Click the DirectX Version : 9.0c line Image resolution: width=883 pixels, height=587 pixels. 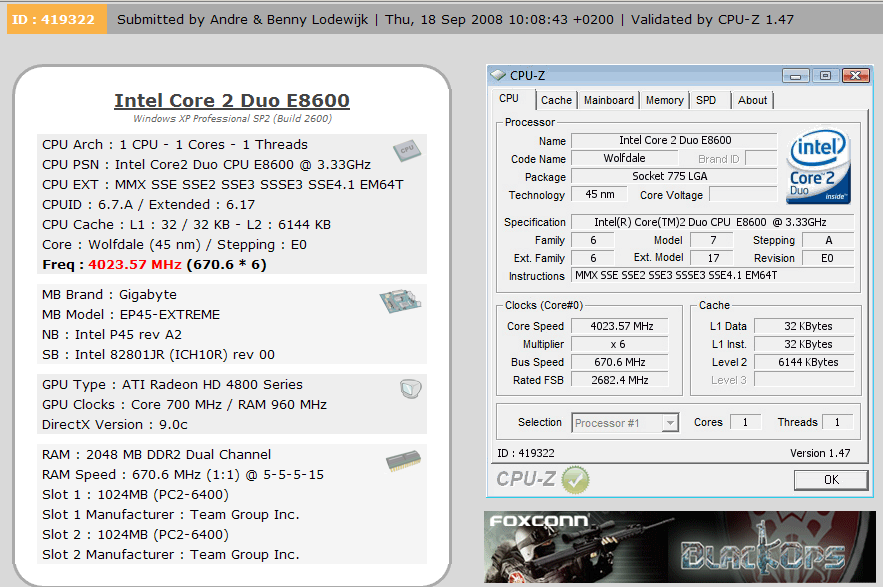pyautogui.click(x=115, y=425)
